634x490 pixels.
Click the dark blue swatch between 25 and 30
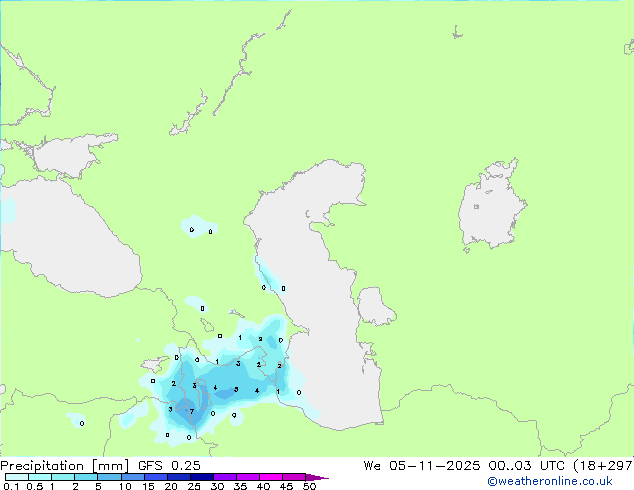(202, 477)
